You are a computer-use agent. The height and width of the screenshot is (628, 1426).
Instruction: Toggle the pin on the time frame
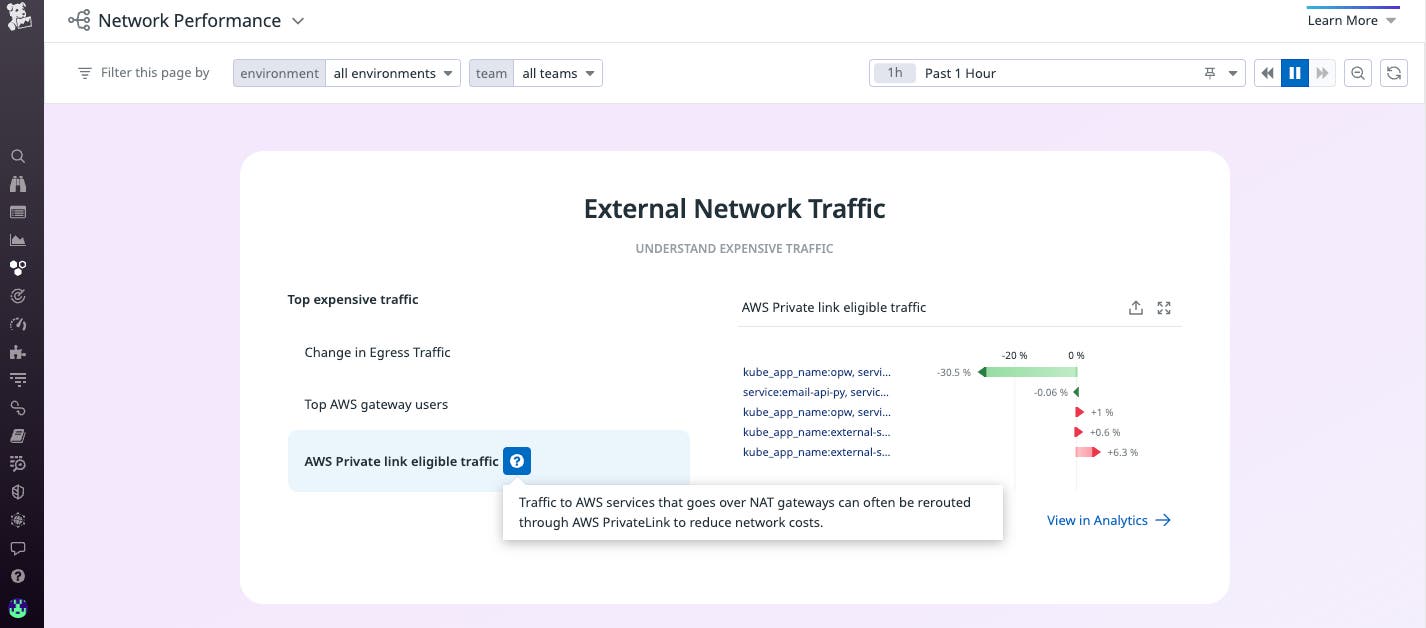click(1209, 72)
